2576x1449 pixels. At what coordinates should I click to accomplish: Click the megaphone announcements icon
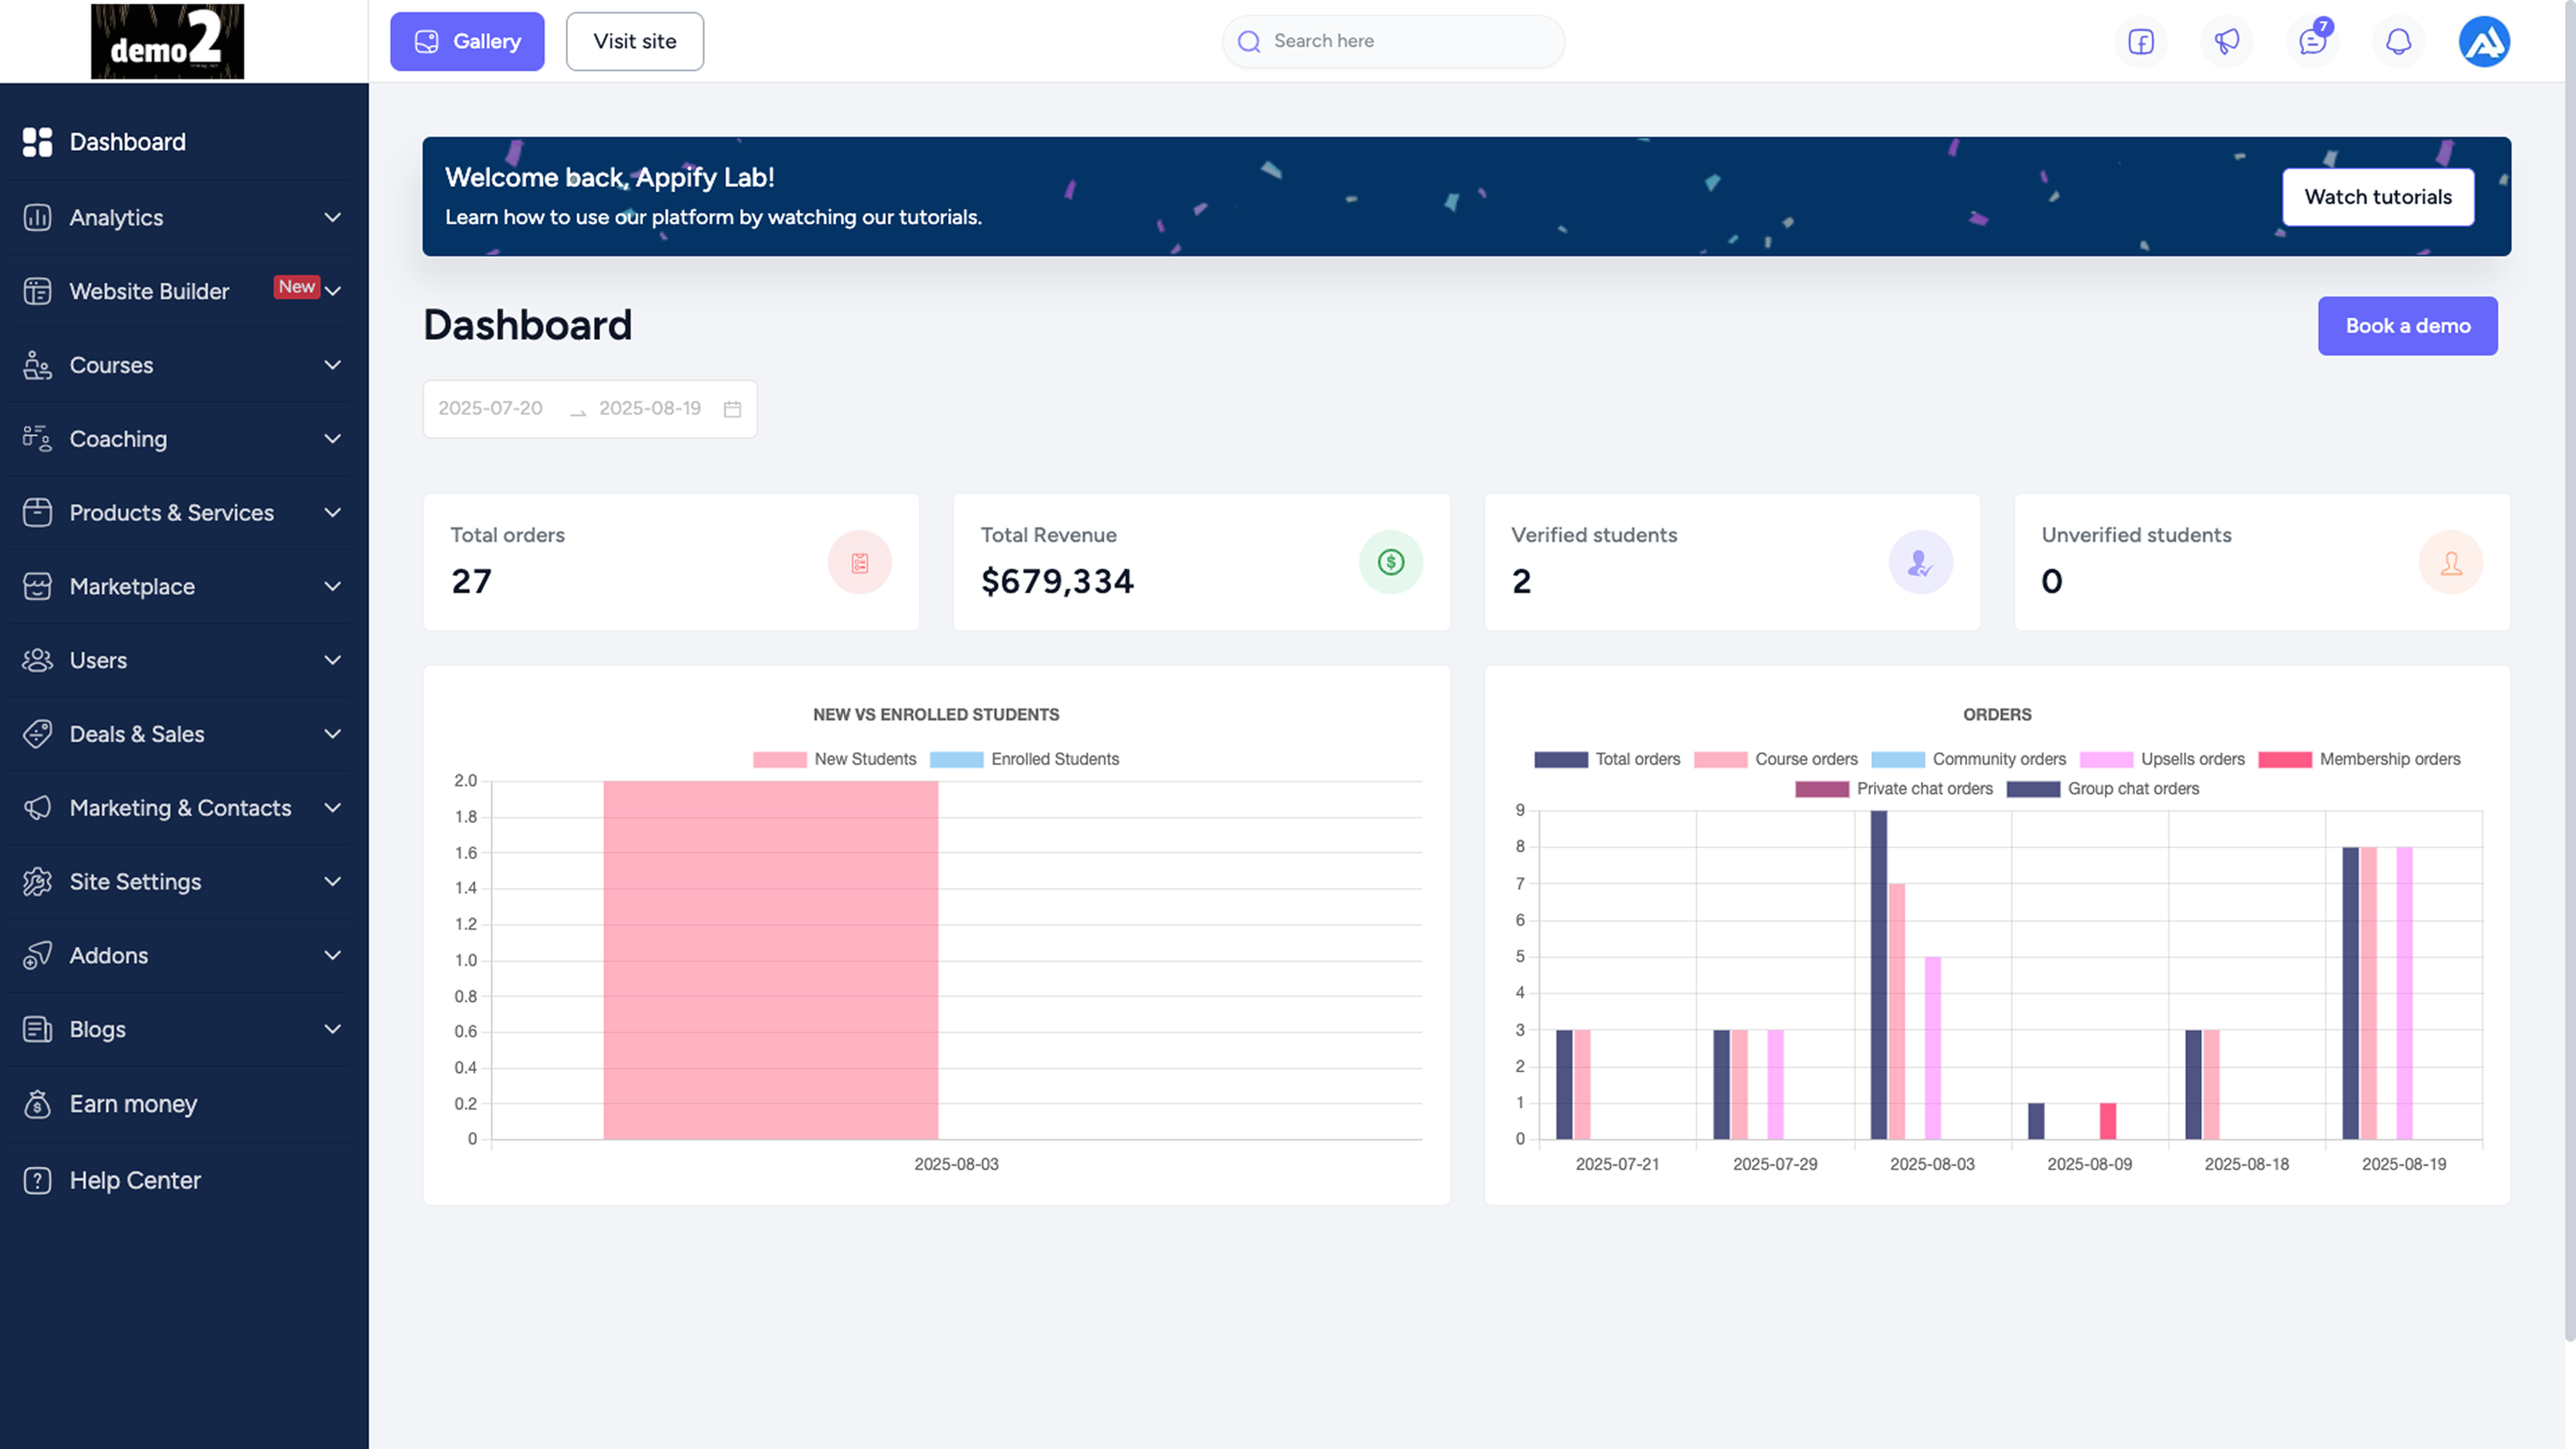click(2226, 42)
